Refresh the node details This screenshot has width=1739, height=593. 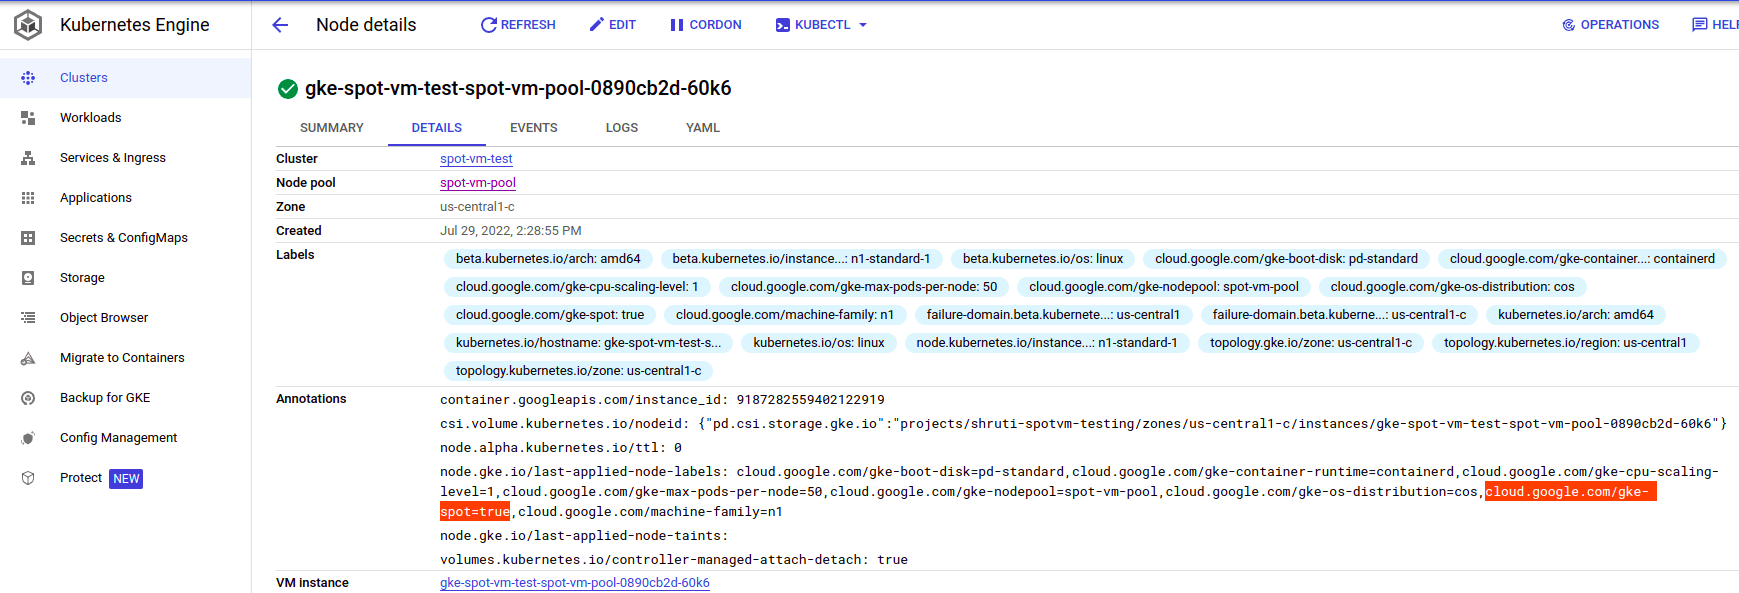tap(518, 25)
